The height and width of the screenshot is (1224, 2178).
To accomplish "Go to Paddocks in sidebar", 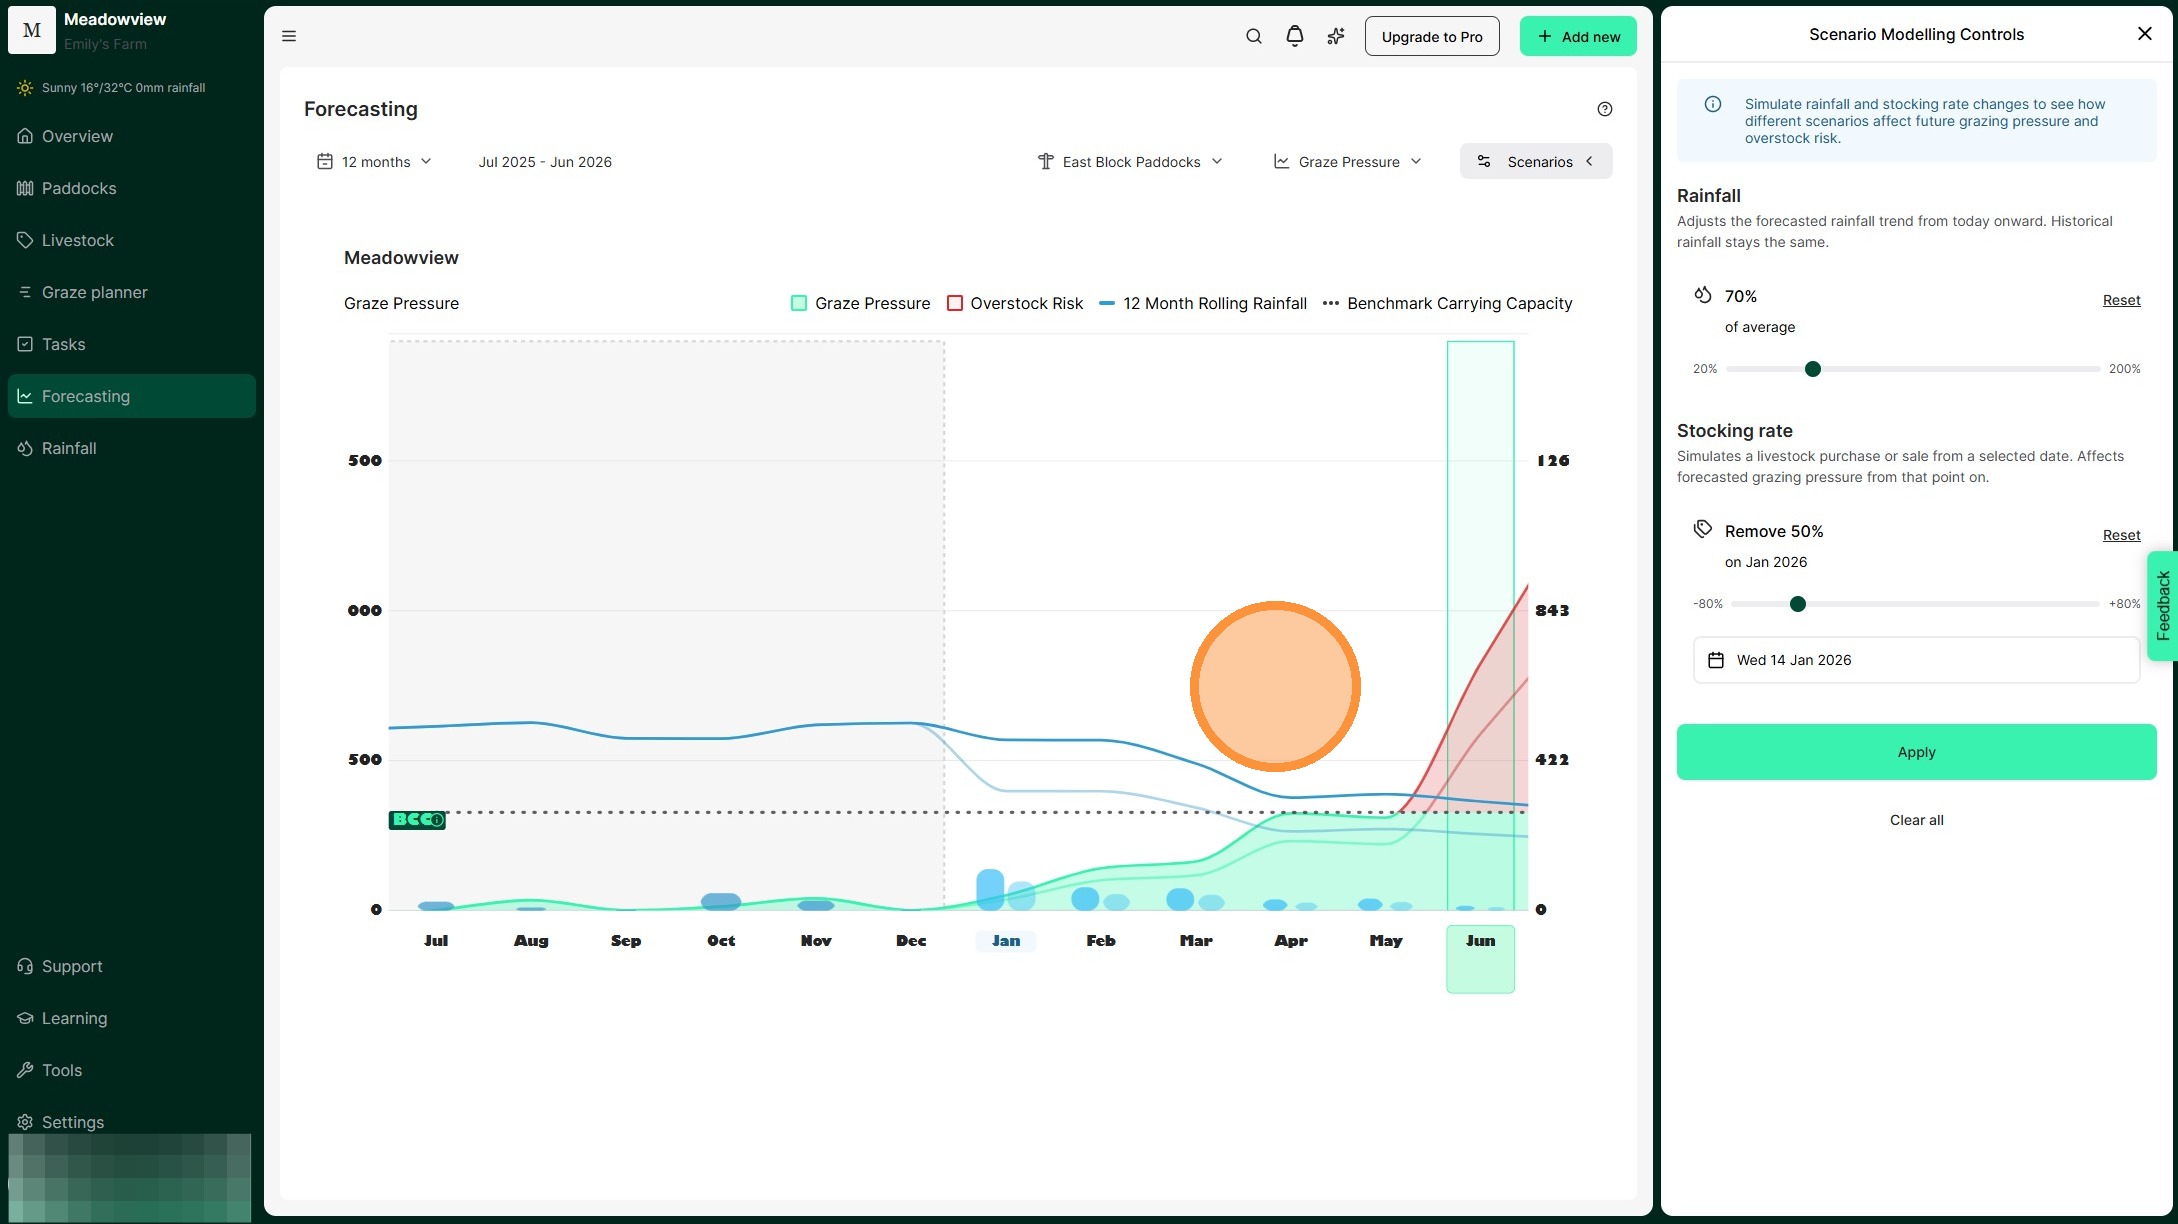I will [x=79, y=188].
